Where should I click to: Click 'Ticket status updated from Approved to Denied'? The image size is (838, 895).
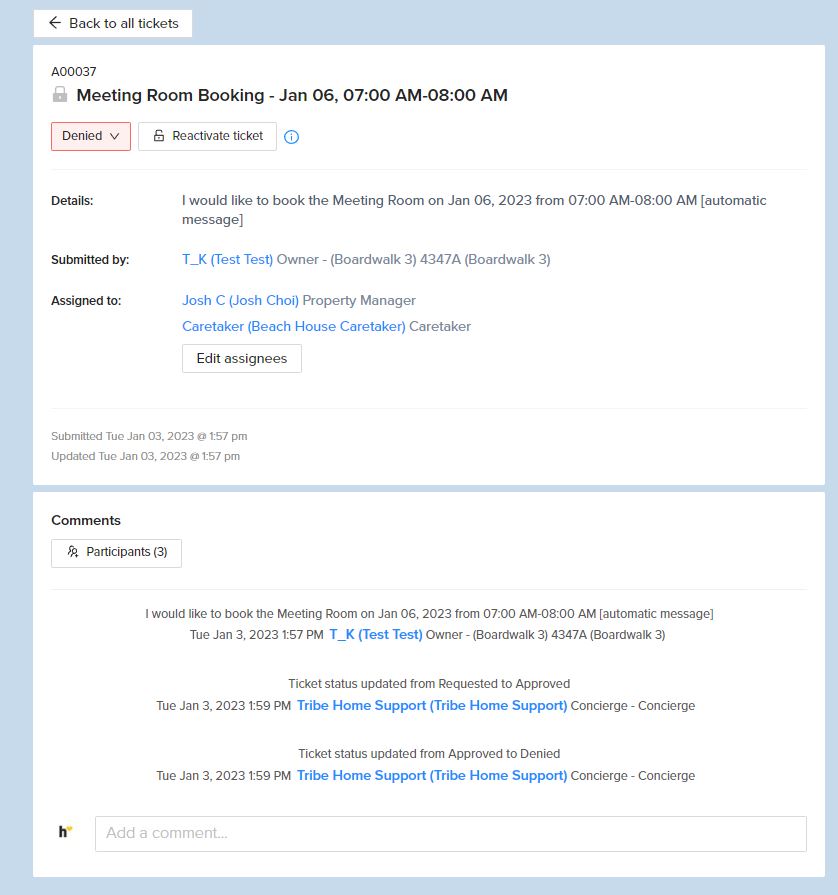pyautogui.click(x=429, y=754)
